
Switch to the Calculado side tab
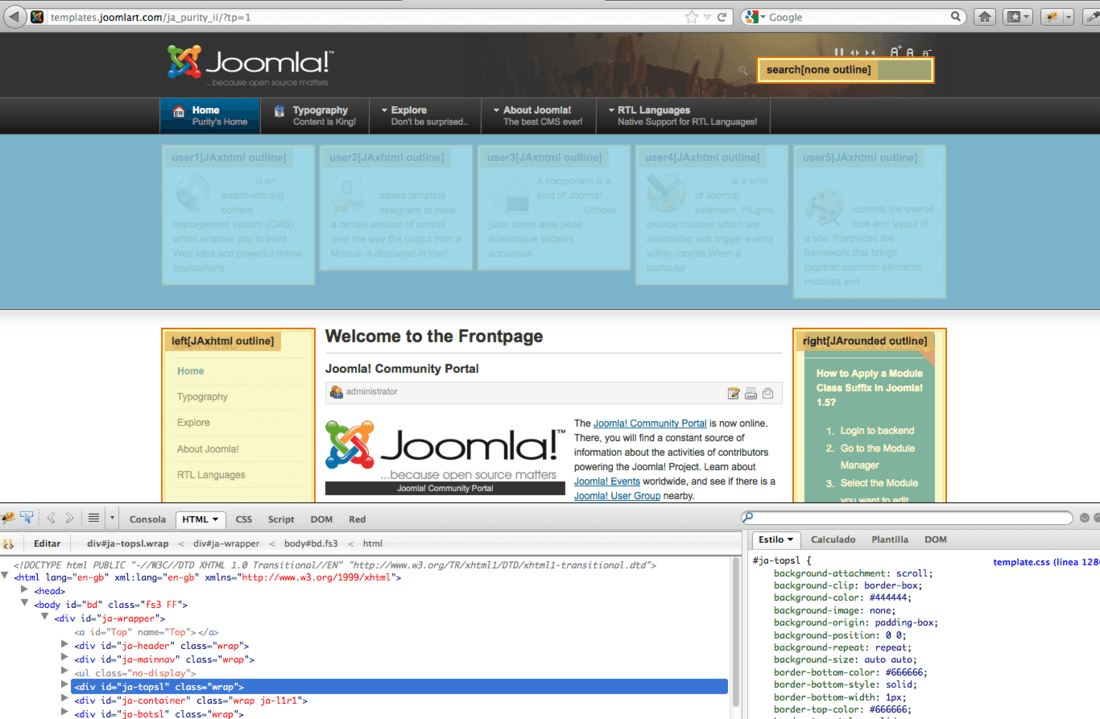(x=833, y=539)
